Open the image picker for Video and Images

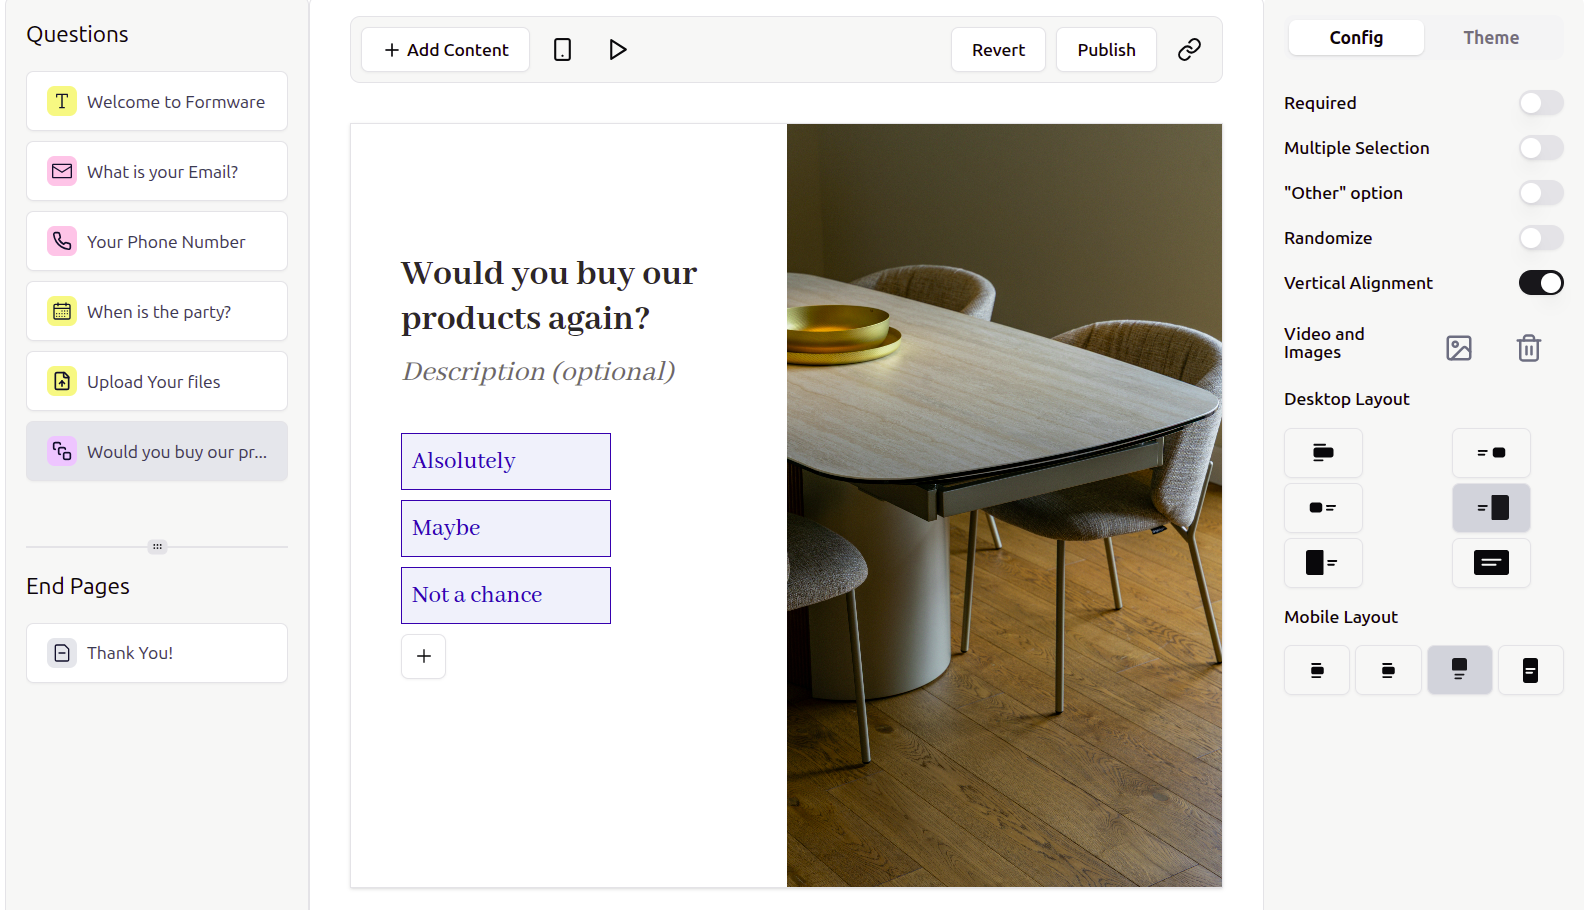(x=1459, y=348)
